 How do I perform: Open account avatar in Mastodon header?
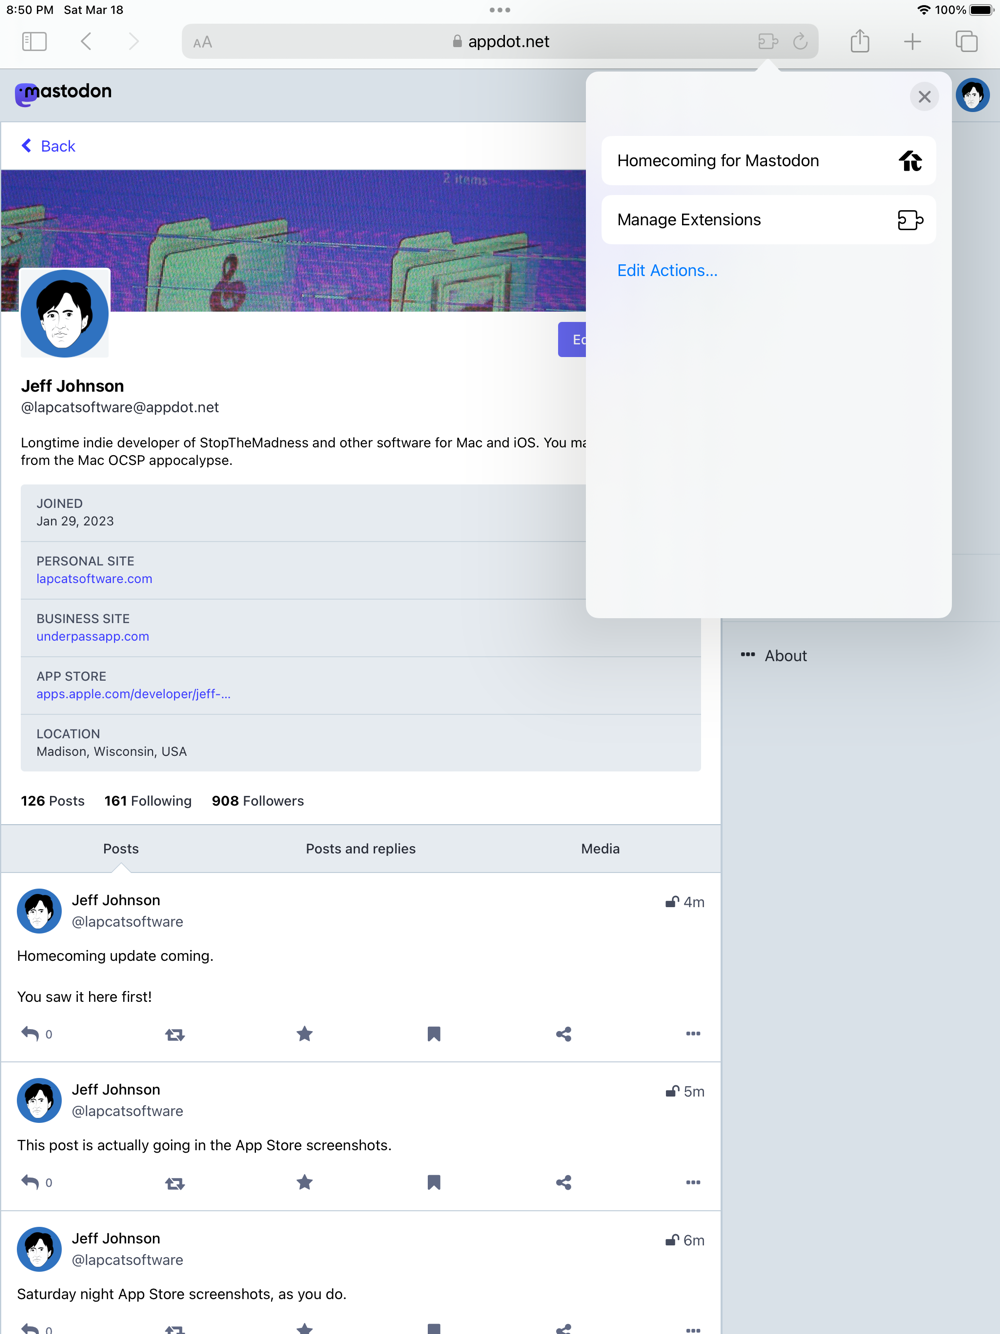click(x=973, y=95)
